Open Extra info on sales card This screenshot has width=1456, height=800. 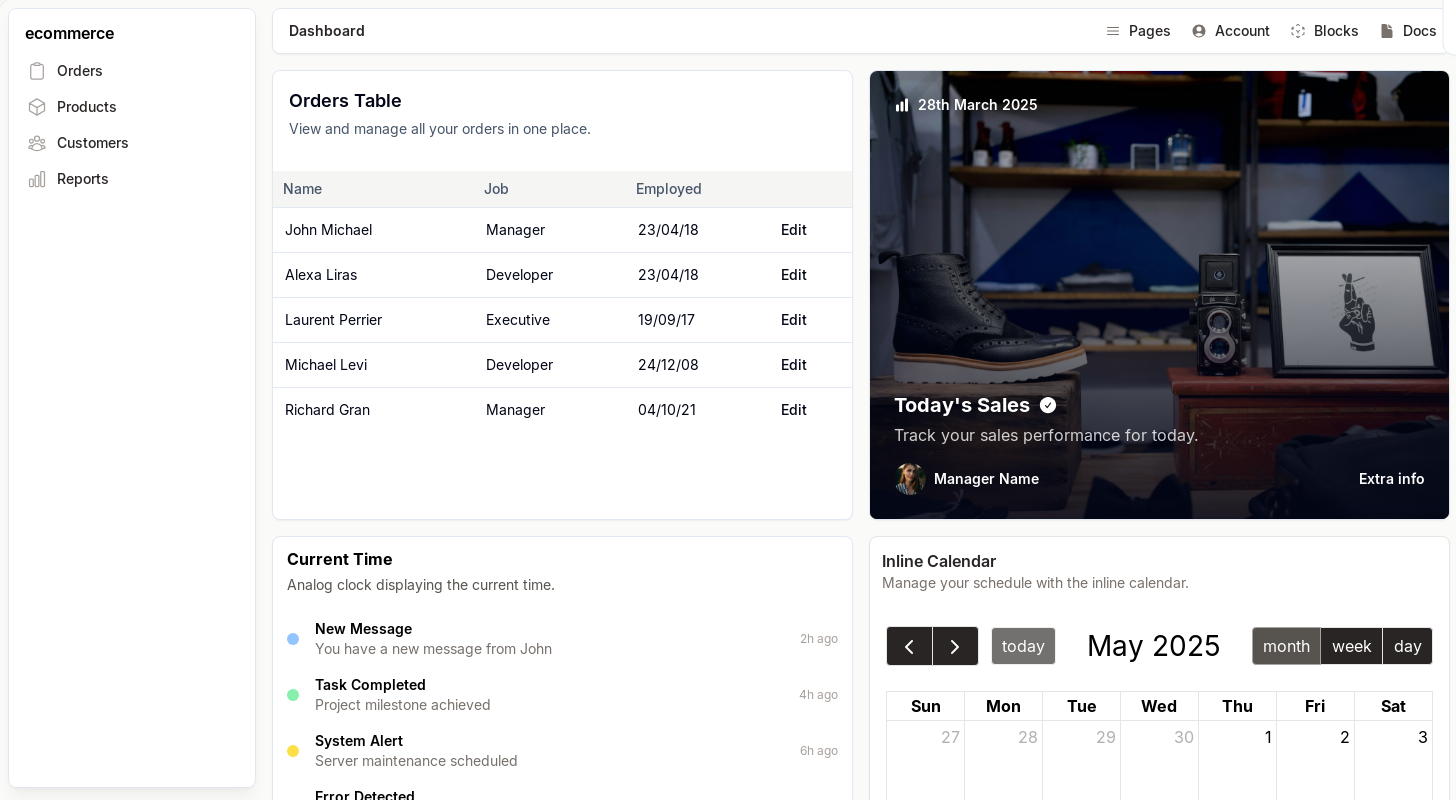click(1391, 479)
